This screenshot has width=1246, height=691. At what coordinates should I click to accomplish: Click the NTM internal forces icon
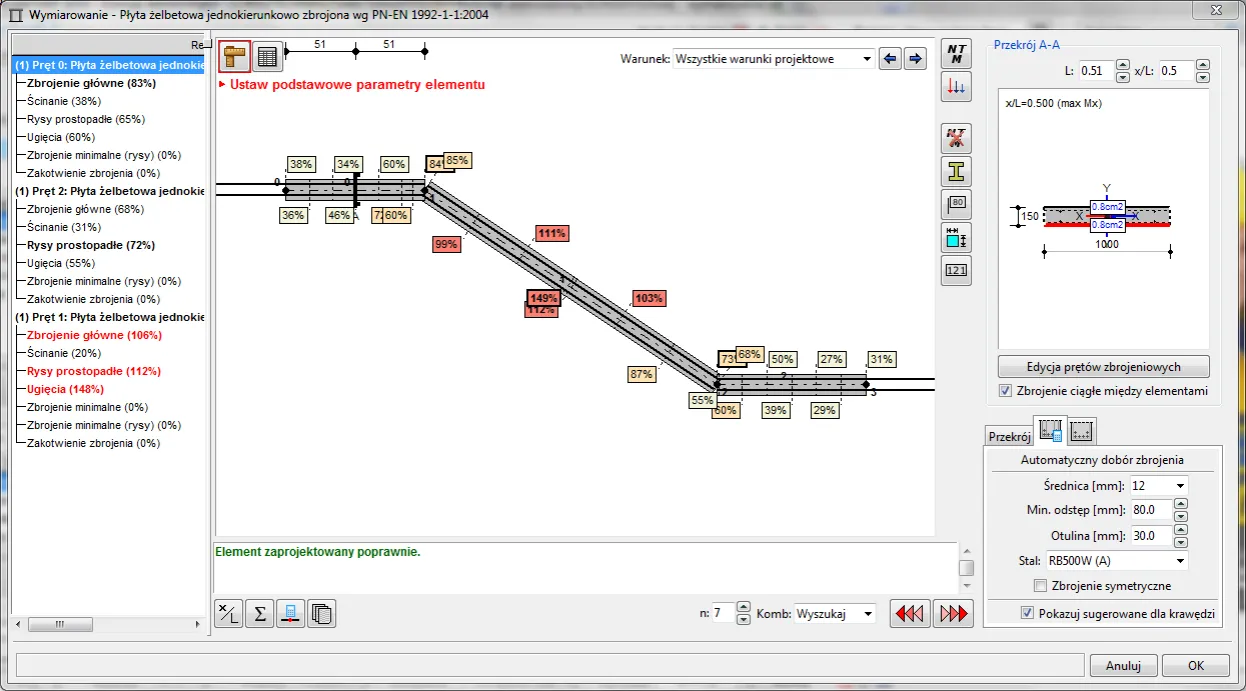957,54
